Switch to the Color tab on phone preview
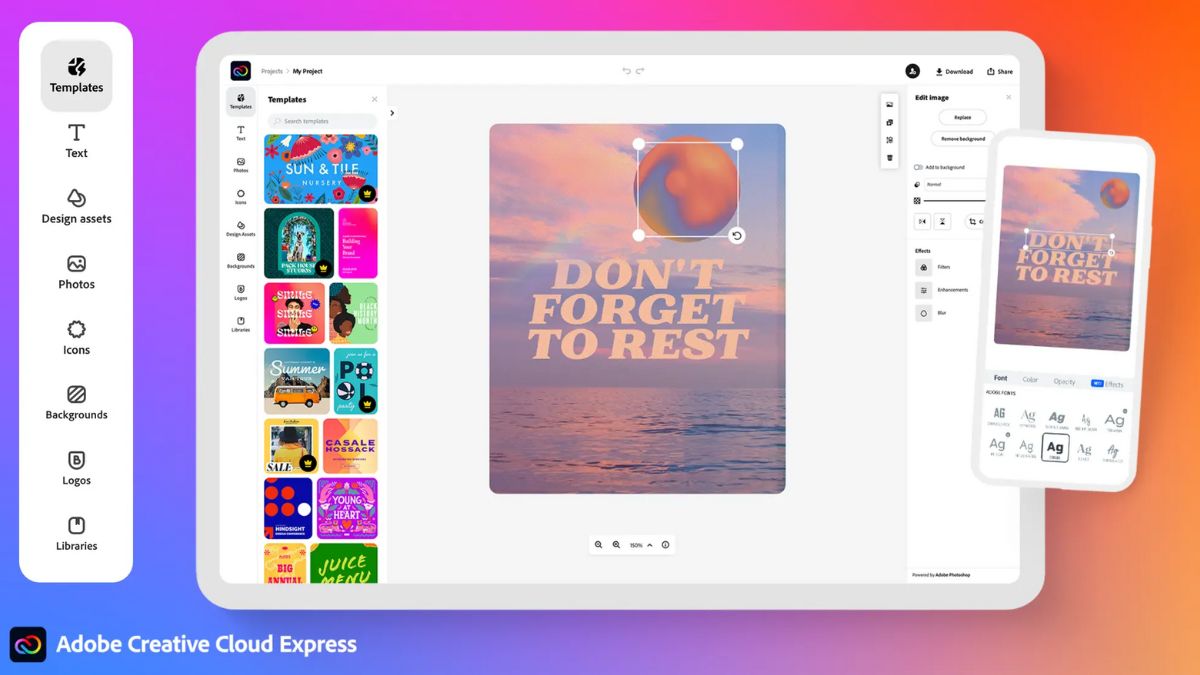The width and height of the screenshot is (1200, 675). pyautogui.click(x=1031, y=382)
